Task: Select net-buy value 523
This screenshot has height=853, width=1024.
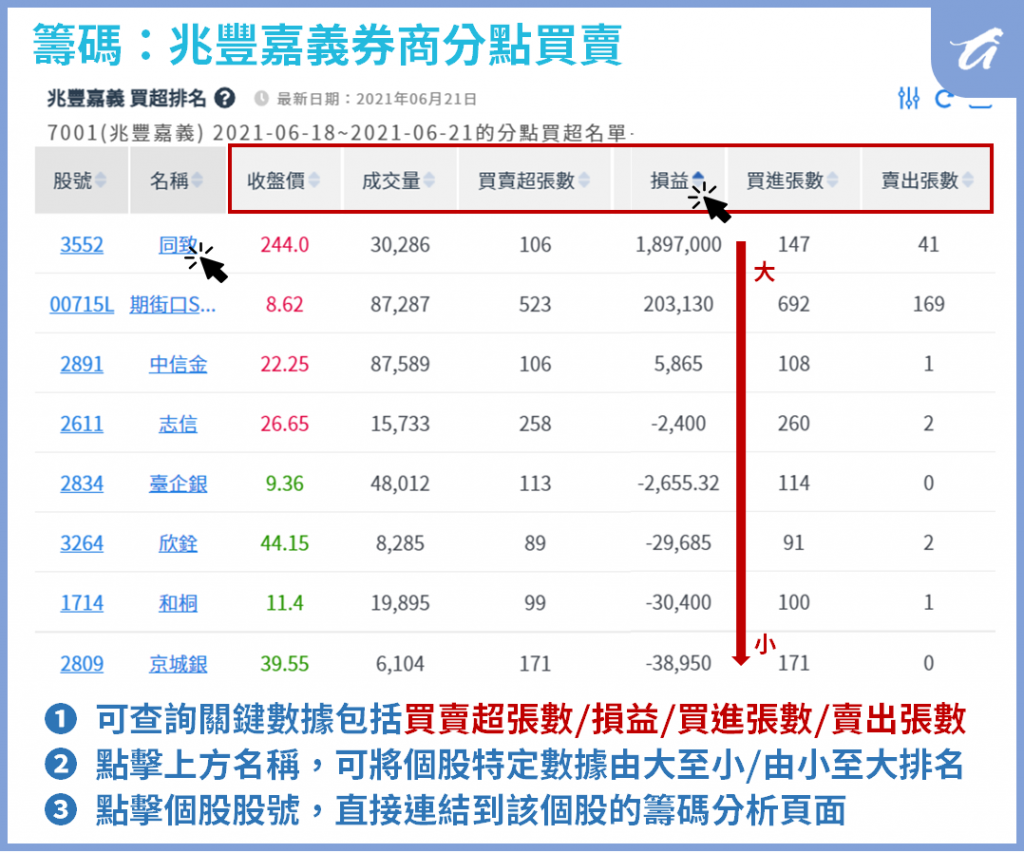Action: click(536, 304)
